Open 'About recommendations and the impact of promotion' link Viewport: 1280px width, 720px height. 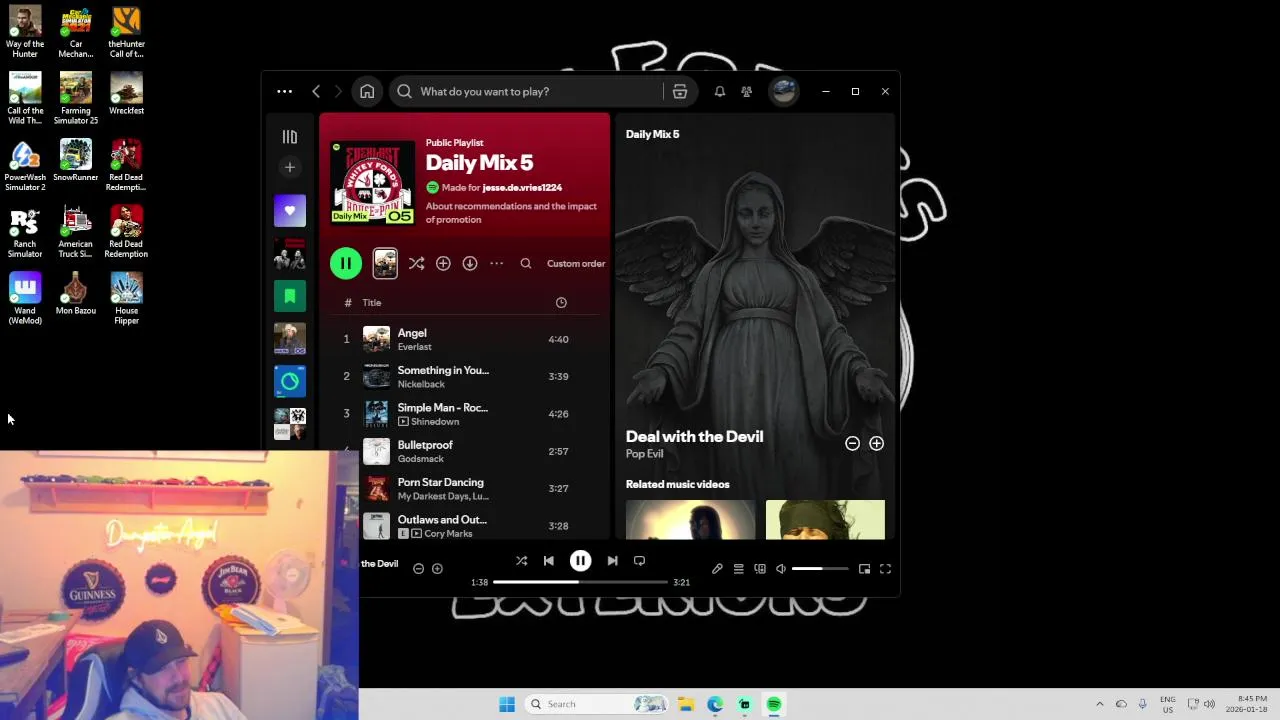click(x=511, y=213)
